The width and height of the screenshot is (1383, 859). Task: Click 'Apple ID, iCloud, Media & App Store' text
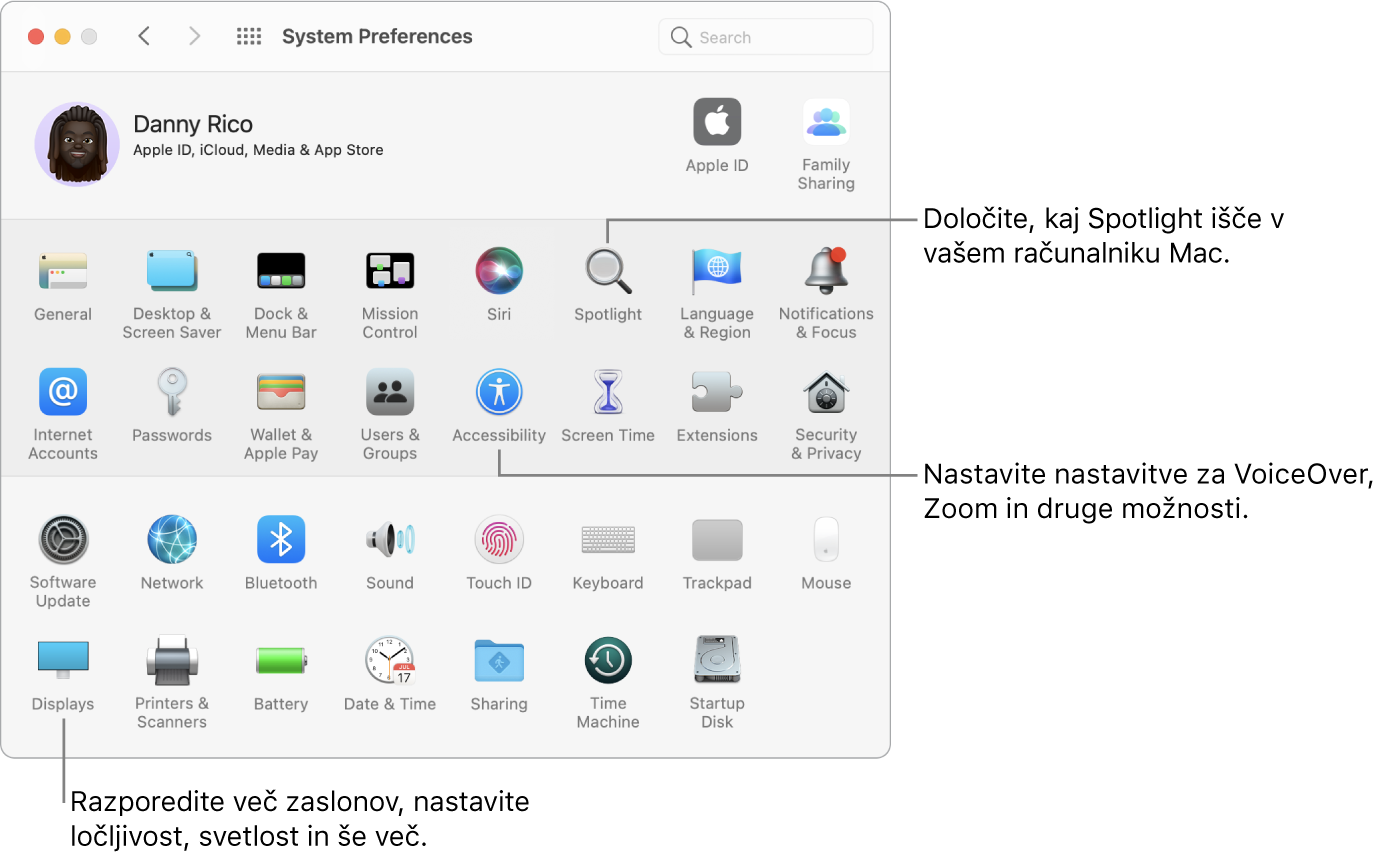tap(258, 150)
